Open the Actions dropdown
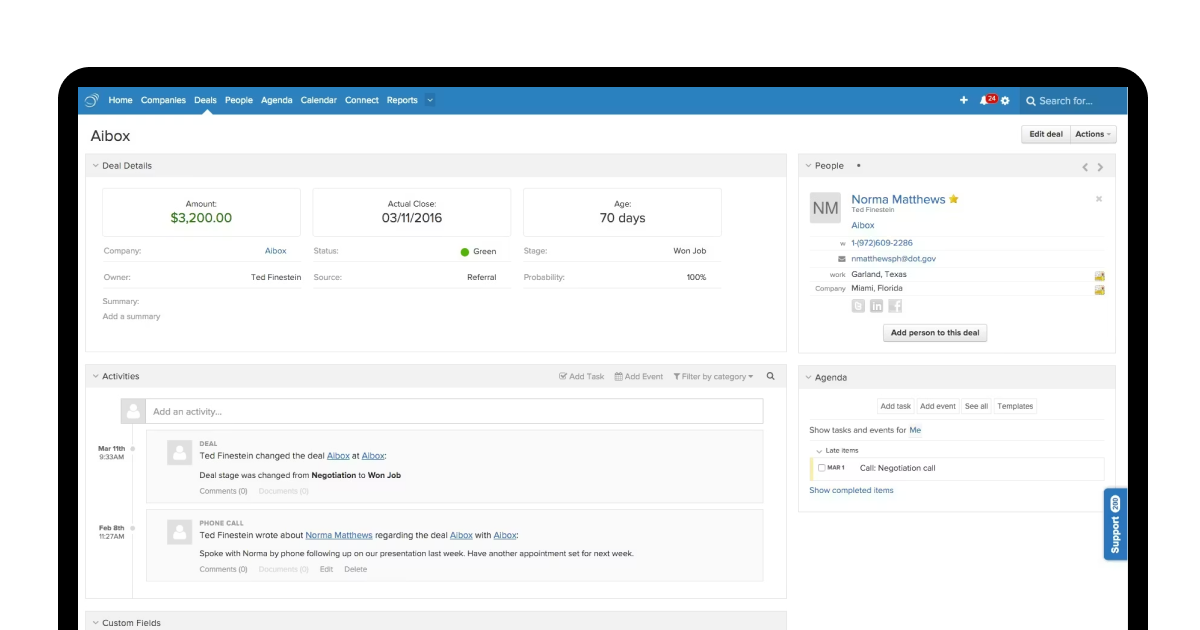Screen dimensions: 1200x630 coord(1092,133)
